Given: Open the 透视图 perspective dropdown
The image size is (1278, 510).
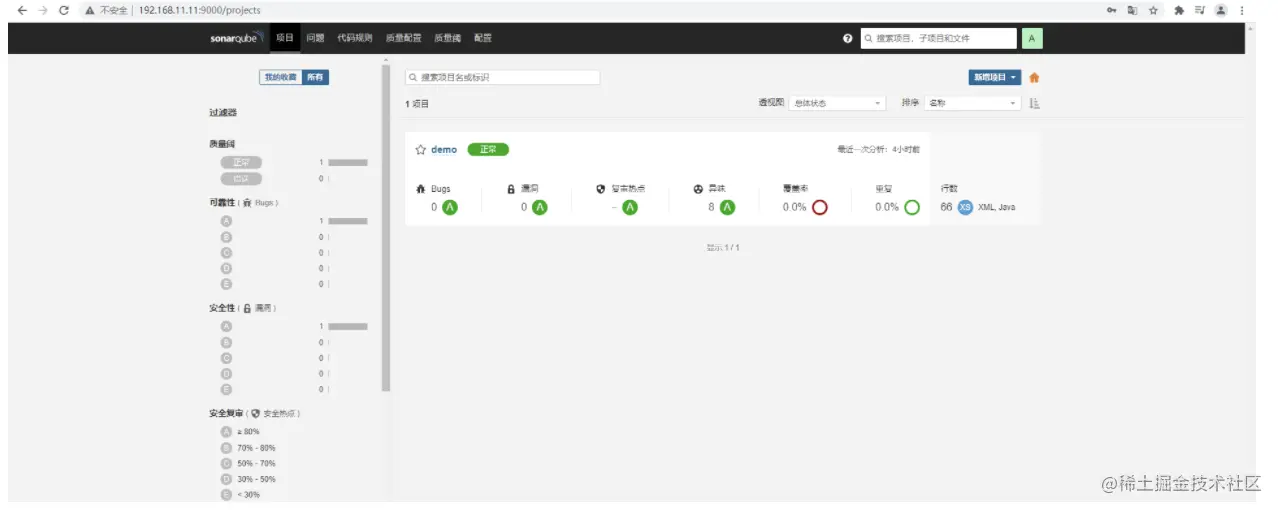Looking at the screenshot, I should coord(836,103).
